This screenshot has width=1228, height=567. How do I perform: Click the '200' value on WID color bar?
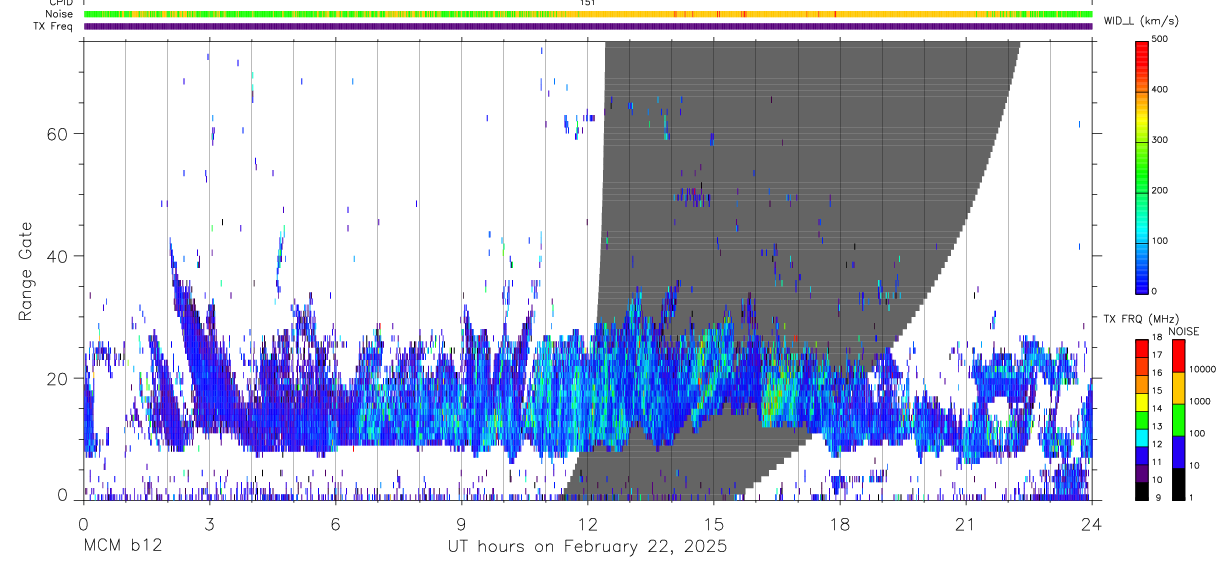[1159, 190]
